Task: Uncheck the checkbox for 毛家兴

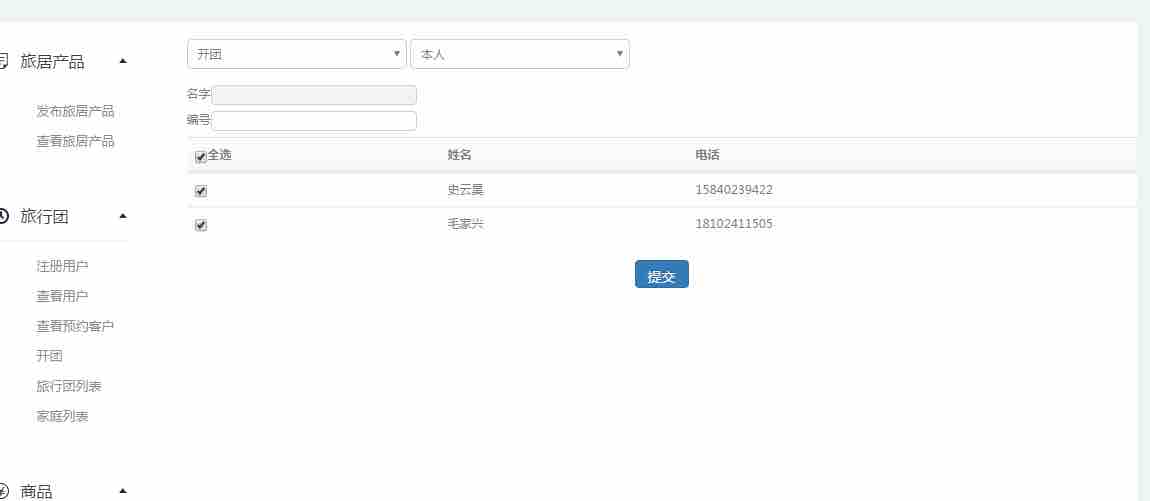Action: (x=201, y=225)
